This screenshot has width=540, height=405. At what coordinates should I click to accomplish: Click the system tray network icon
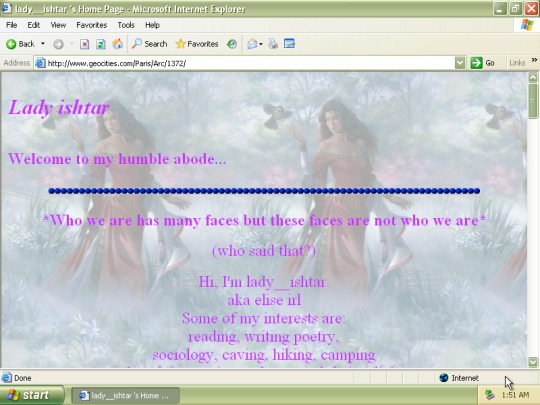pyautogui.click(x=489, y=395)
